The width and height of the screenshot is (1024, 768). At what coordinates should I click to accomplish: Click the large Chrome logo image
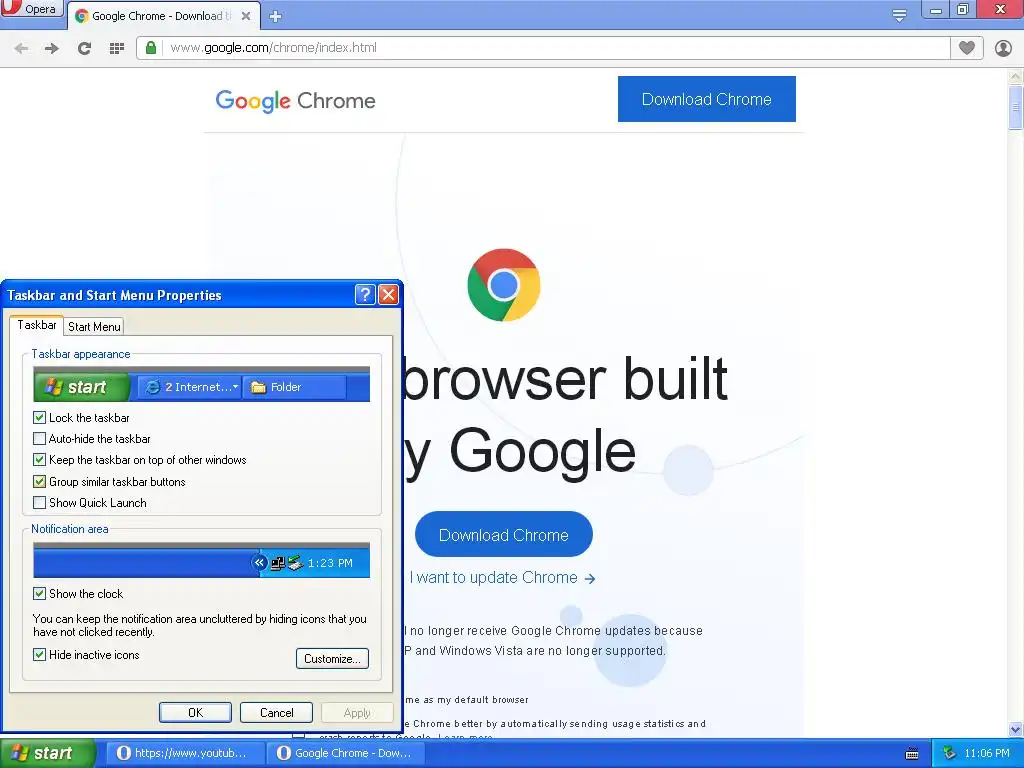point(504,285)
